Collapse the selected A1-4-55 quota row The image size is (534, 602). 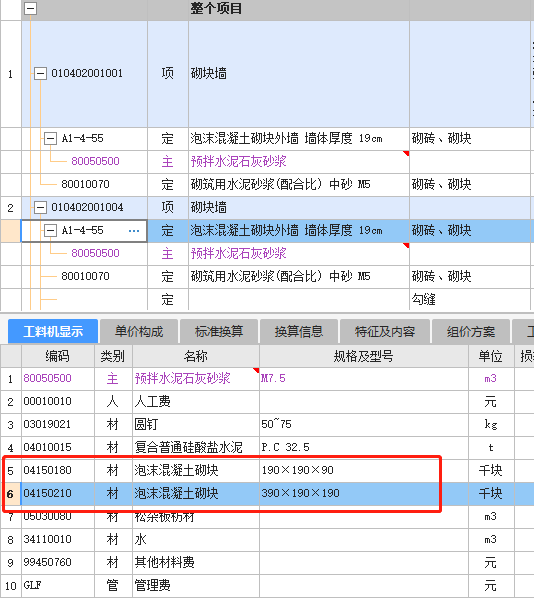click(50, 230)
